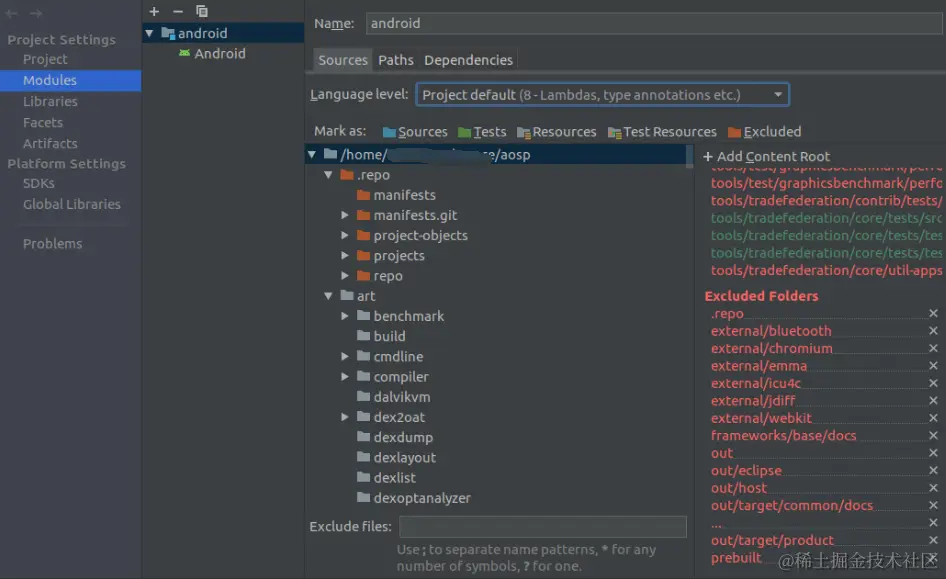This screenshot has width=946, height=579.
Task: Collapse the /home aosp content root
Action: (x=311, y=155)
